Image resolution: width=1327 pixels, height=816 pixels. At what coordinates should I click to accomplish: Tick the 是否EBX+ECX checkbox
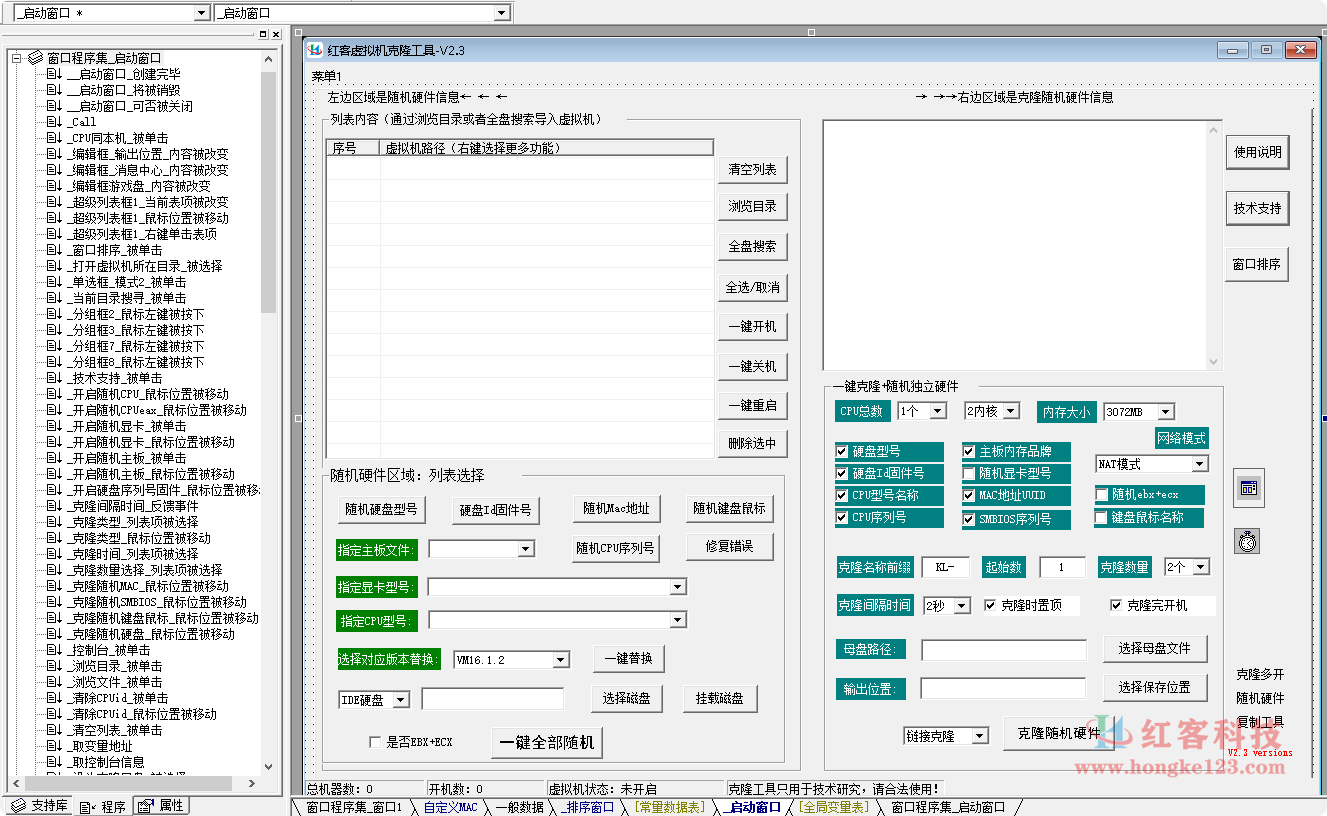click(375, 742)
